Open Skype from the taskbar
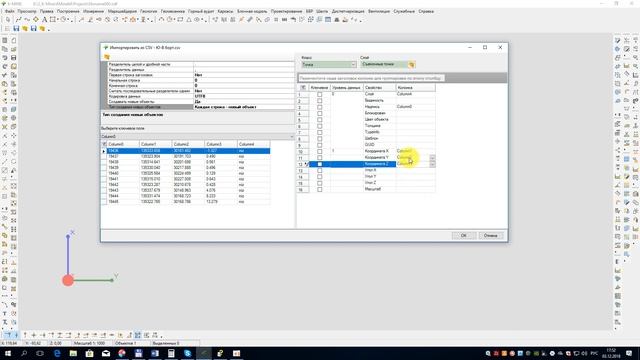The width and height of the screenshot is (640, 360). tap(187, 353)
